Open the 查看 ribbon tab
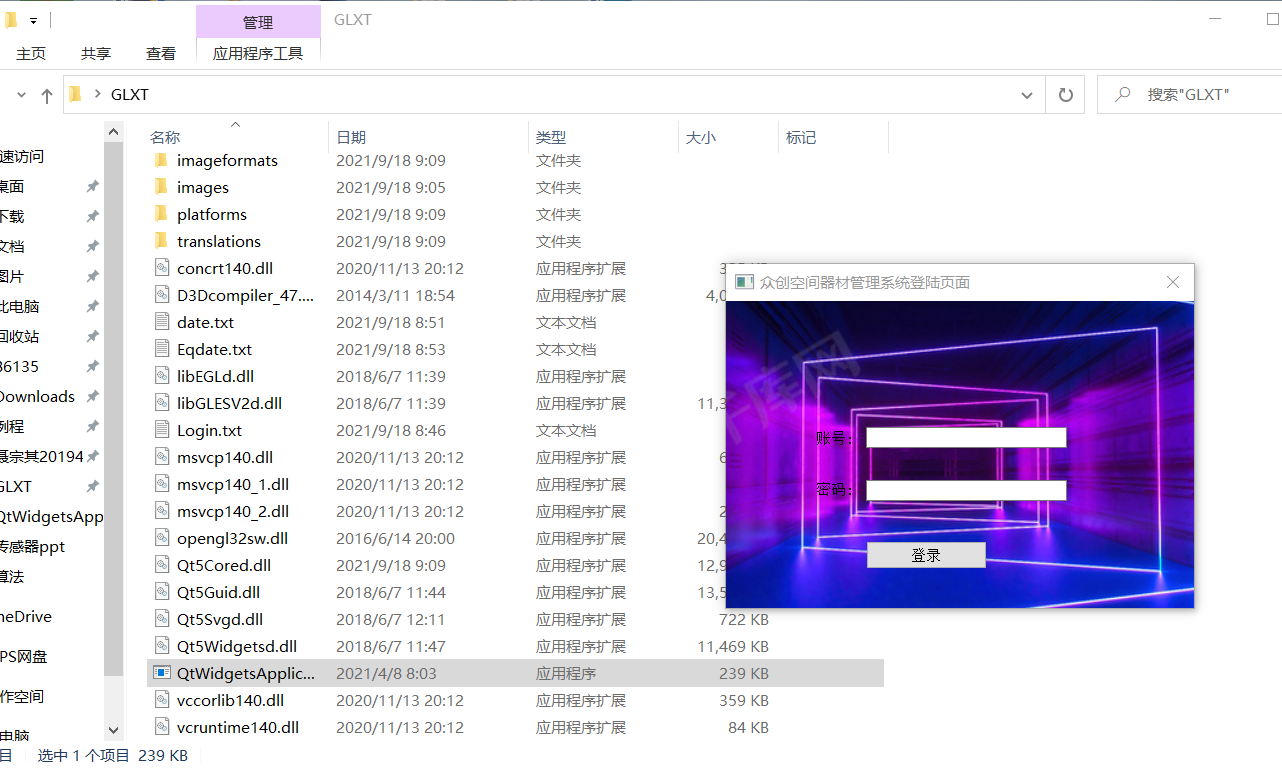1282x769 pixels. tap(160, 53)
